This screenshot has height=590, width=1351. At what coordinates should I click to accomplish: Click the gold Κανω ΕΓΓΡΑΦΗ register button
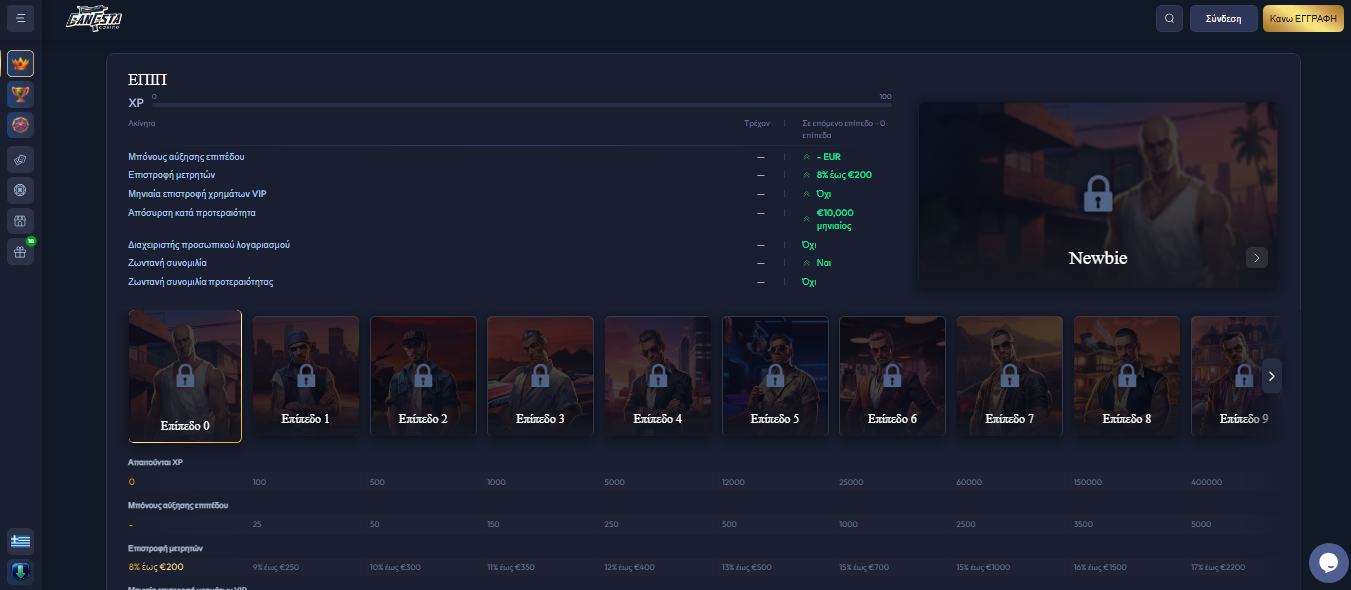[1303, 18]
